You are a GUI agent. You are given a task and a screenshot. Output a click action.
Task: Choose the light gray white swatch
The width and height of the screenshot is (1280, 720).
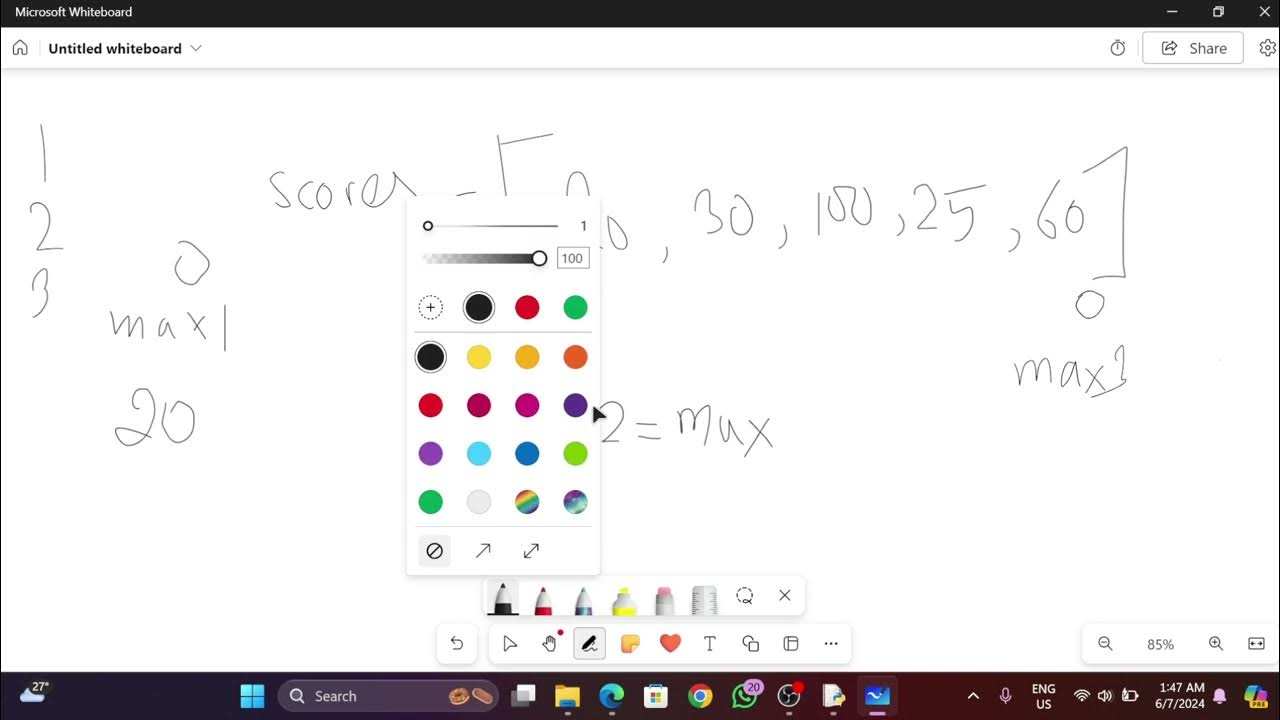click(x=479, y=501)
